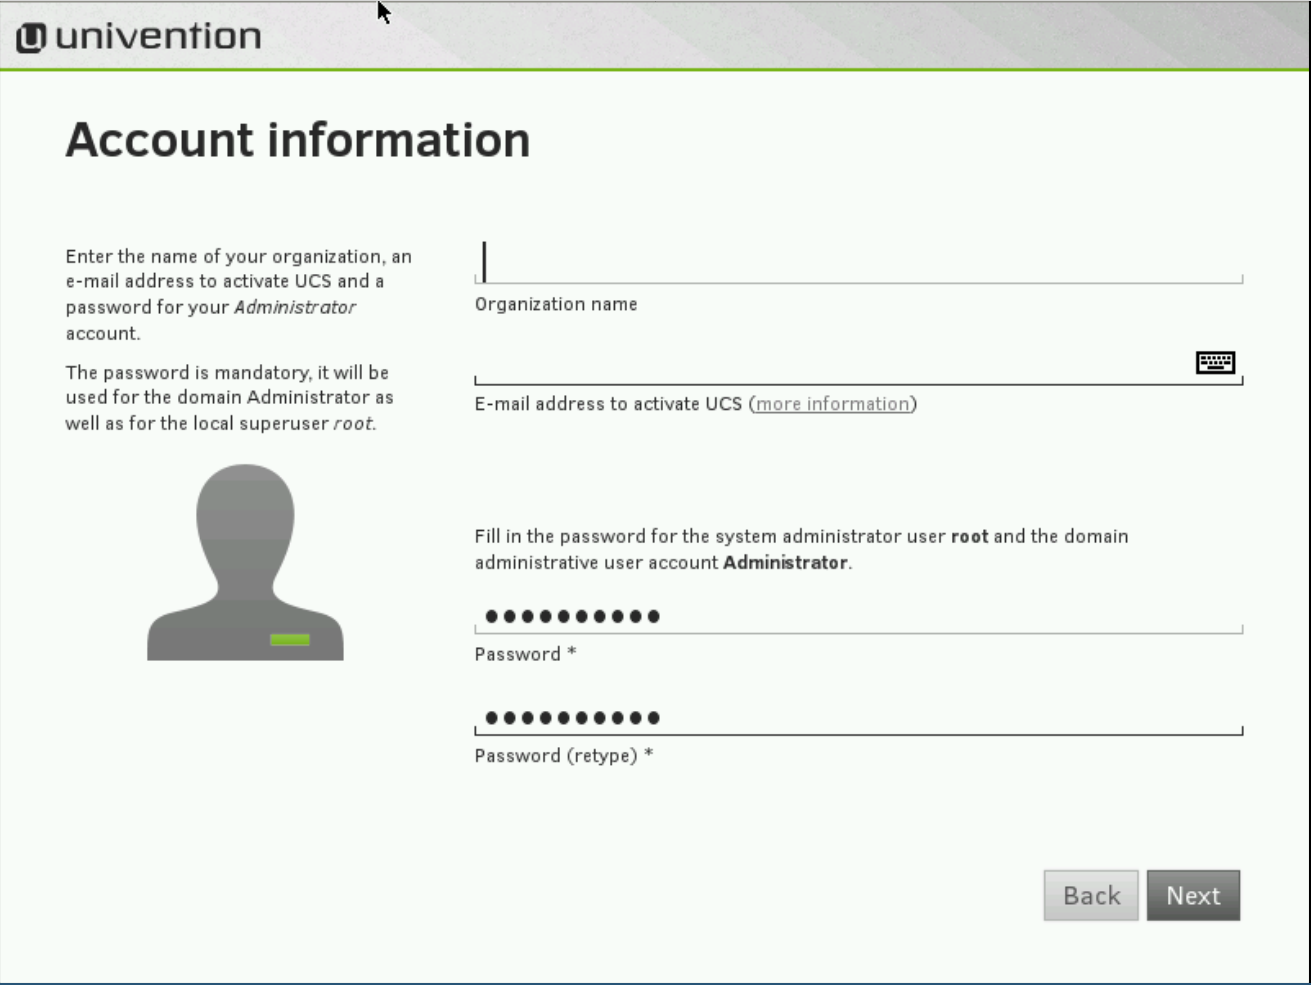Click into the Password (retype) field
Image resolution: width=1311 pixels, height=985 pixels.
click(857, 717)
